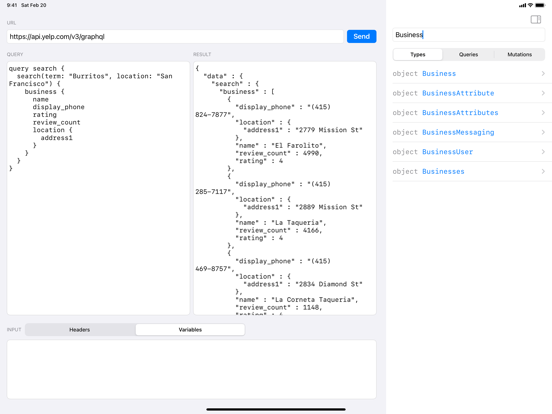The image size is (552, 414).
Task: Expand the chevron on the Business row
Action: pyautogui.click(x=543, y=74)
